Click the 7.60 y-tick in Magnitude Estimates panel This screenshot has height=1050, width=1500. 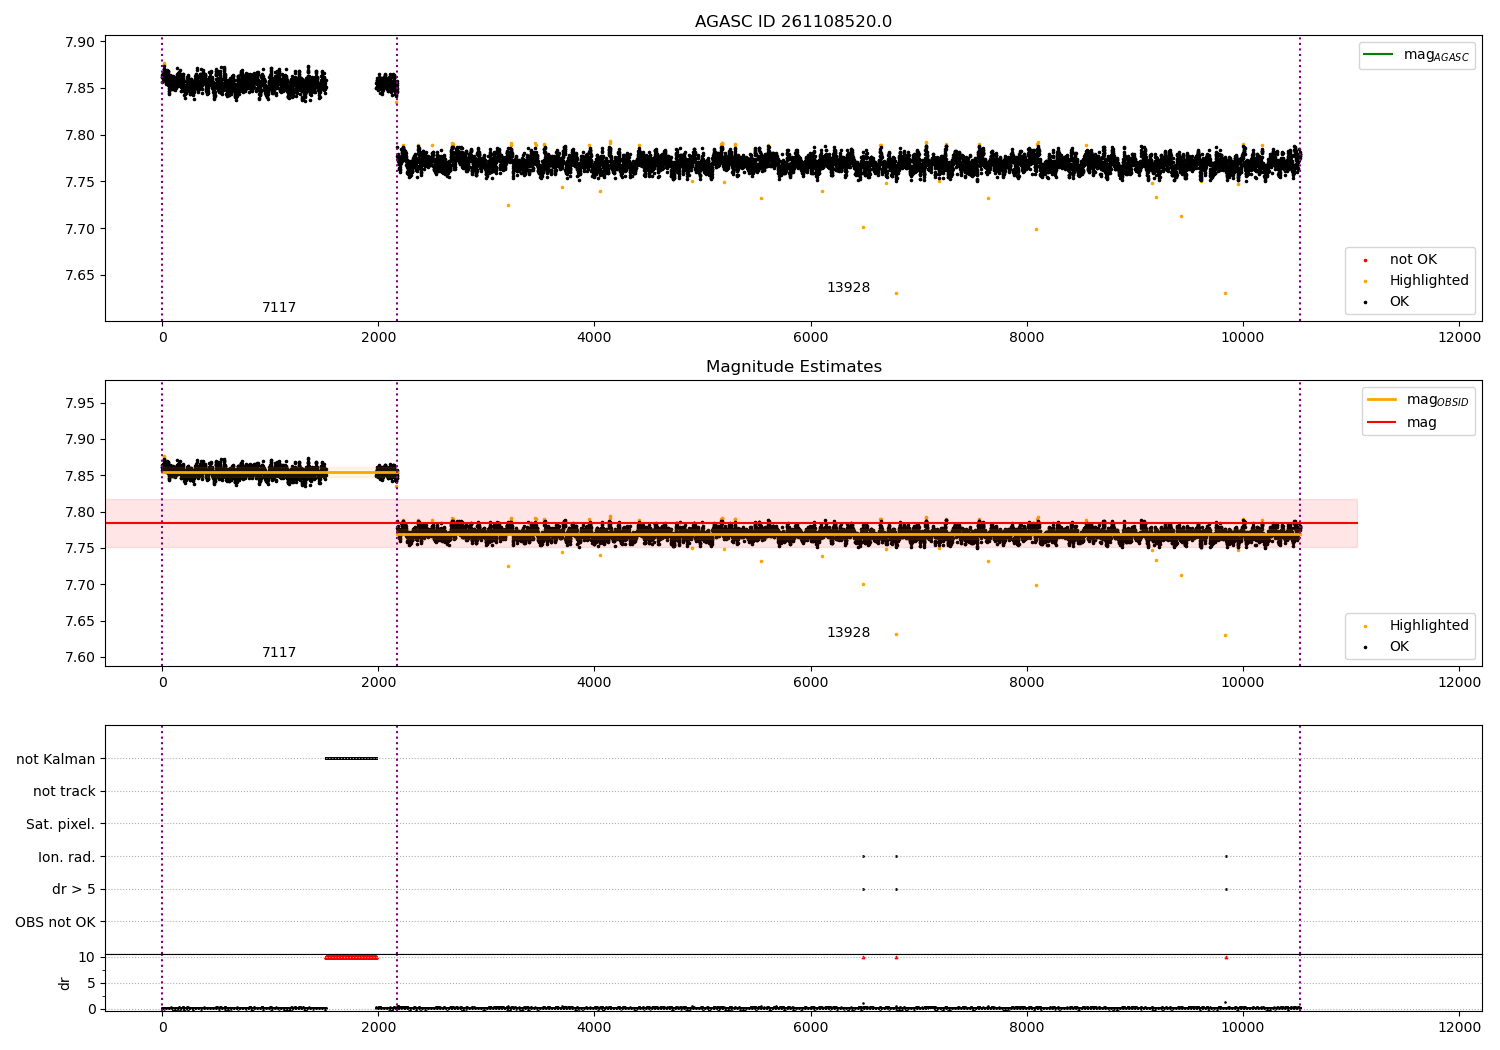coord(80,658)
